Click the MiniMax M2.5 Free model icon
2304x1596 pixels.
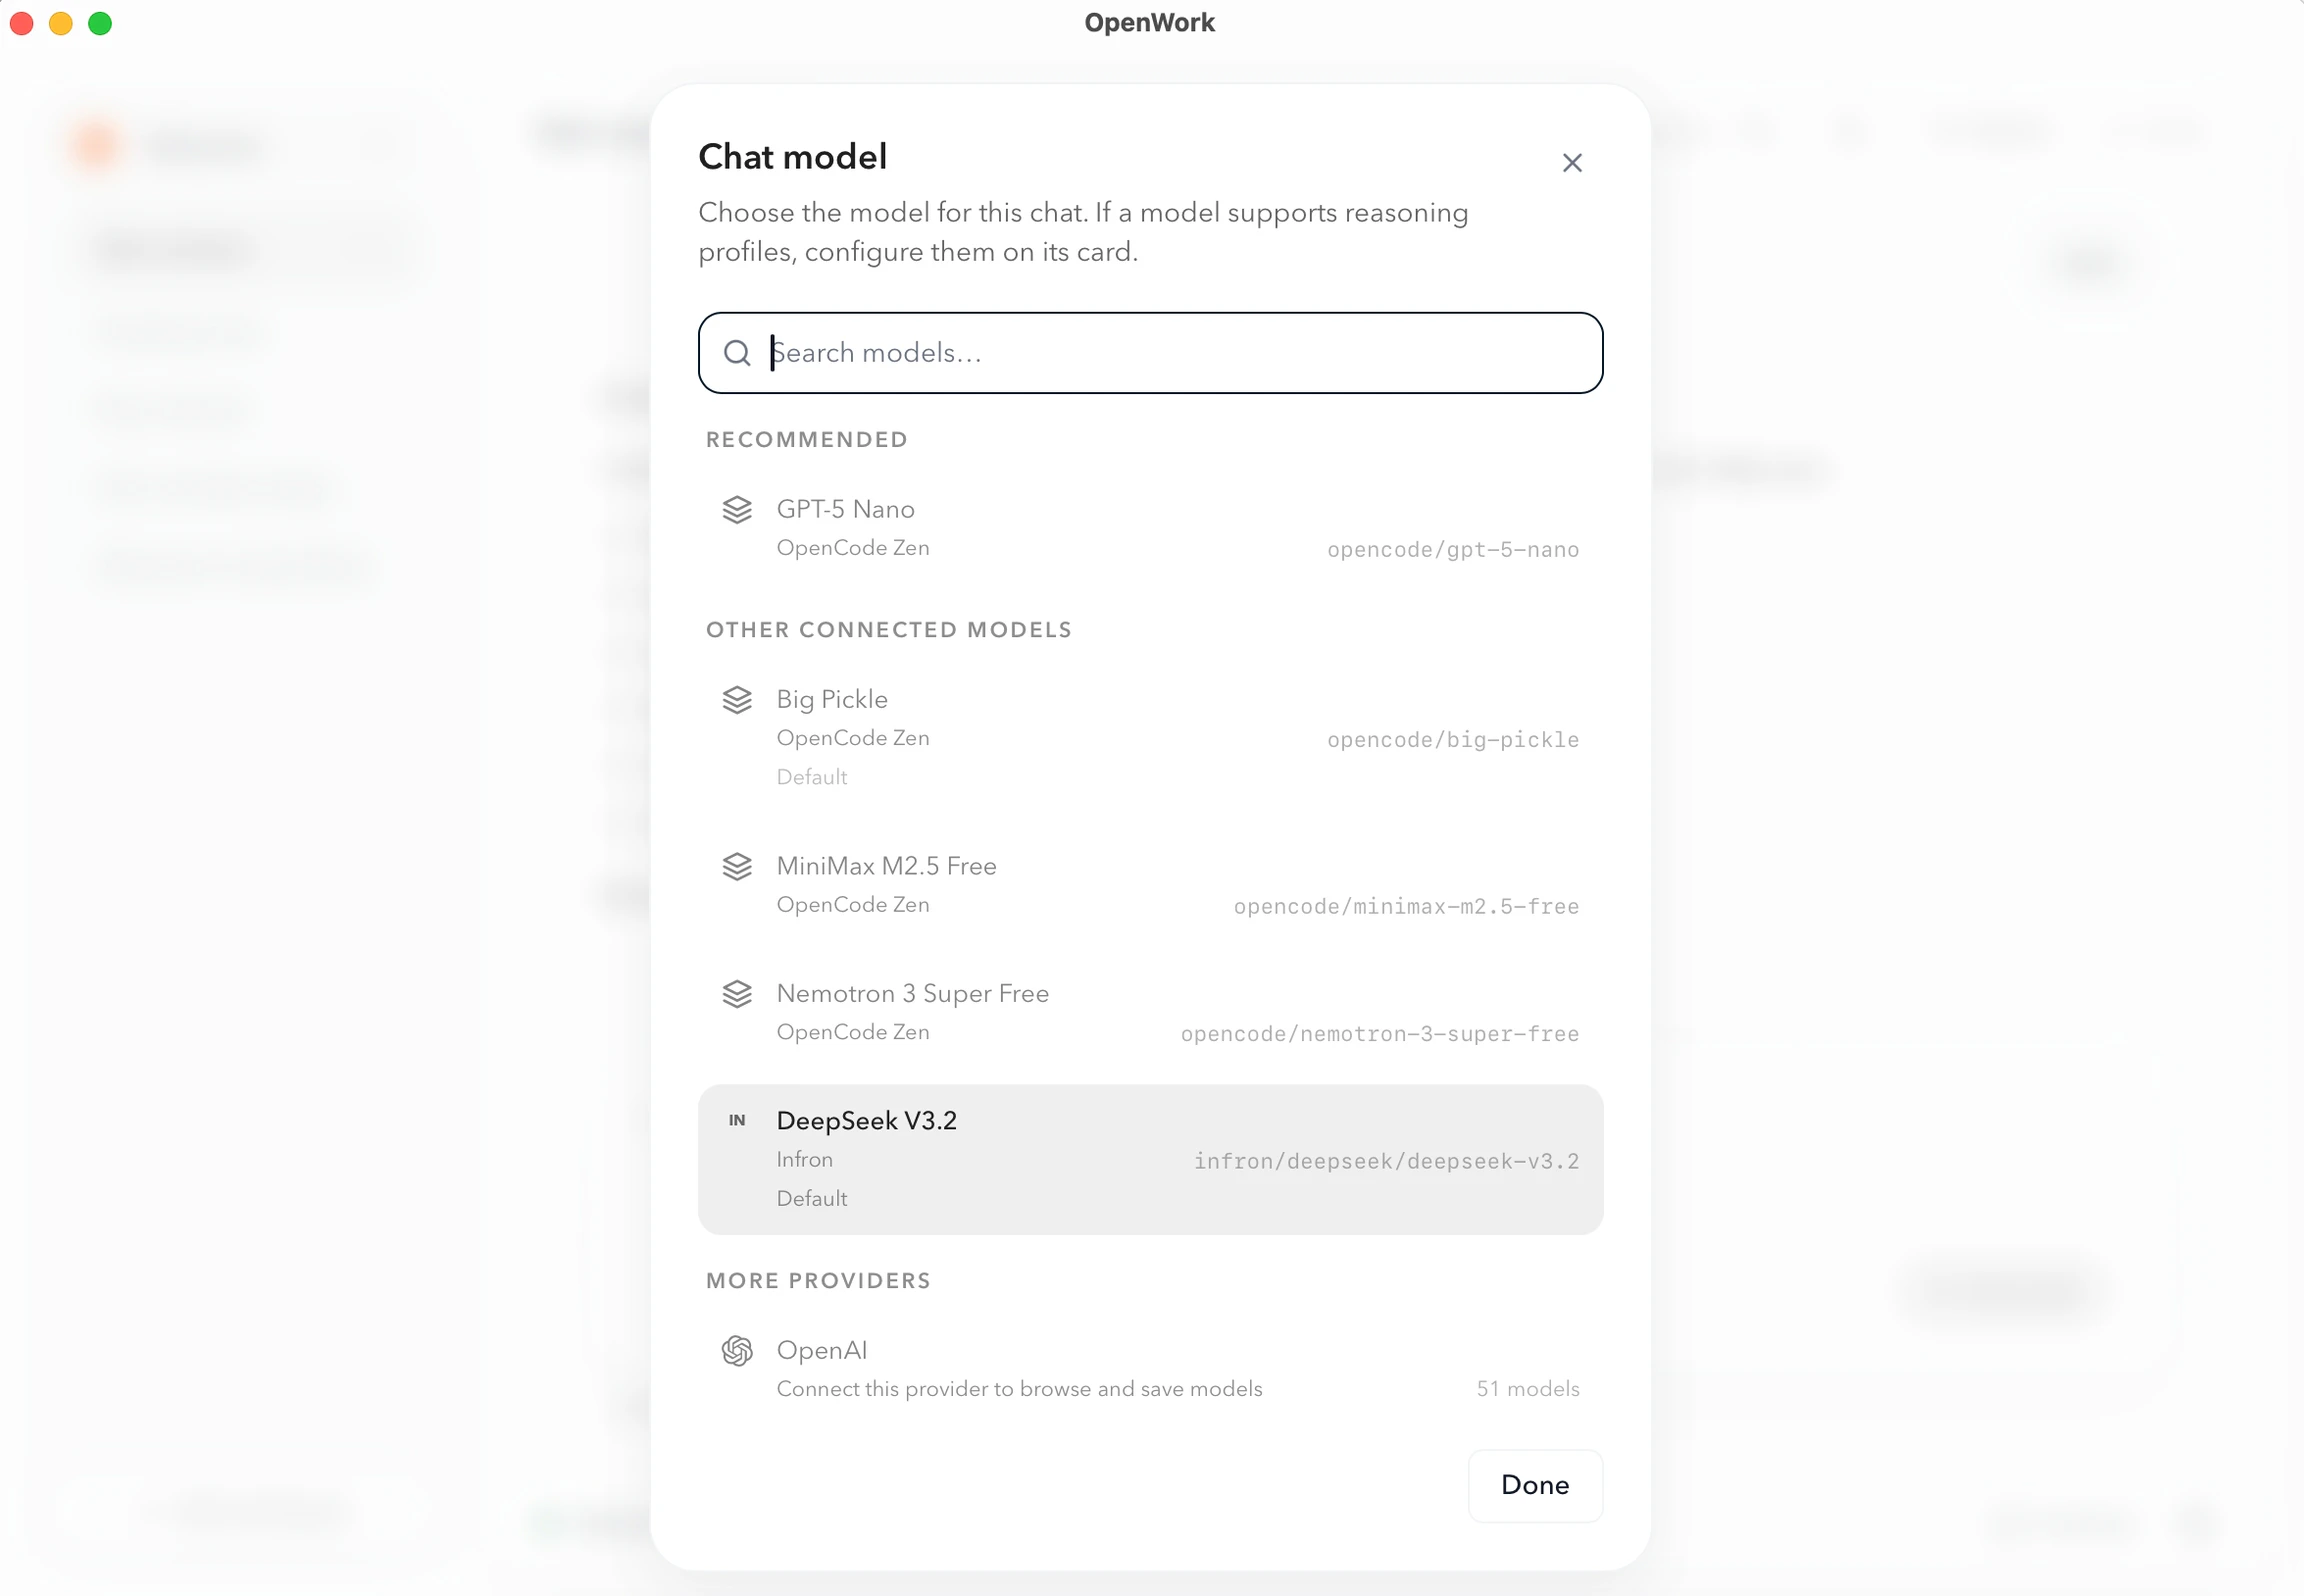(x=737, y=866)
